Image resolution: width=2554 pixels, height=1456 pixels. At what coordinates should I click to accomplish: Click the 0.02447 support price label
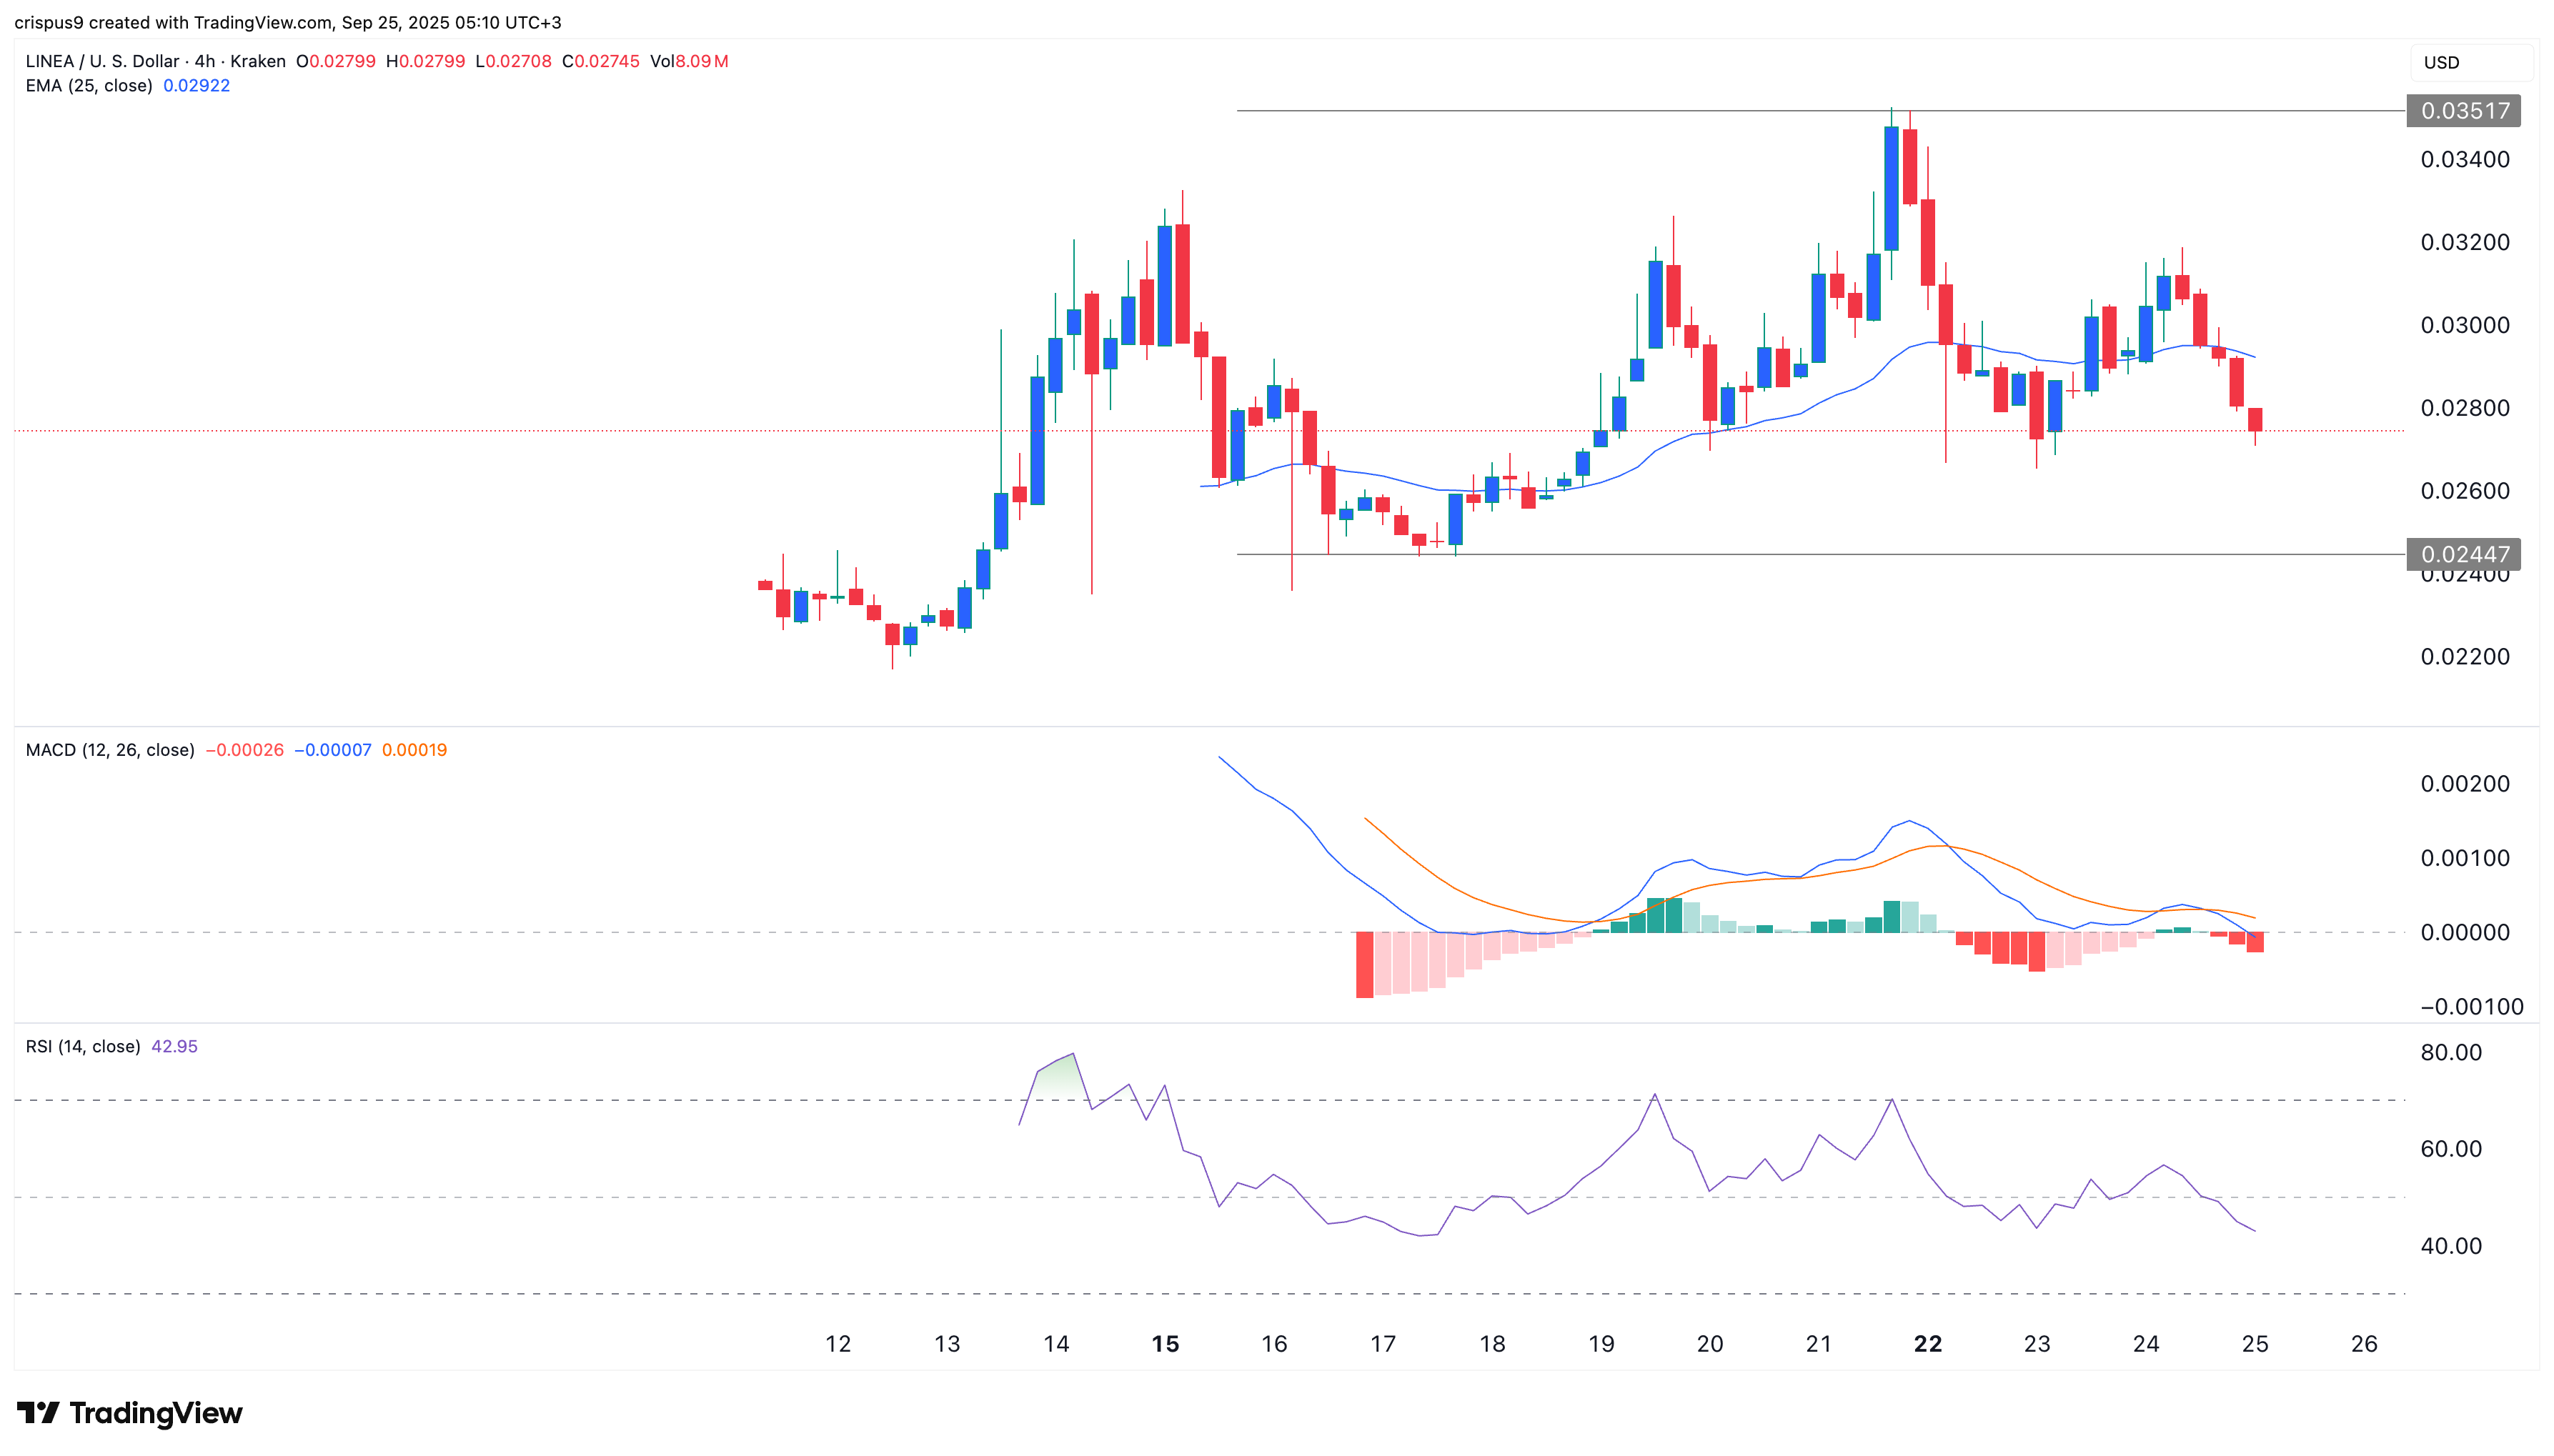click(x=2463, y=554)
